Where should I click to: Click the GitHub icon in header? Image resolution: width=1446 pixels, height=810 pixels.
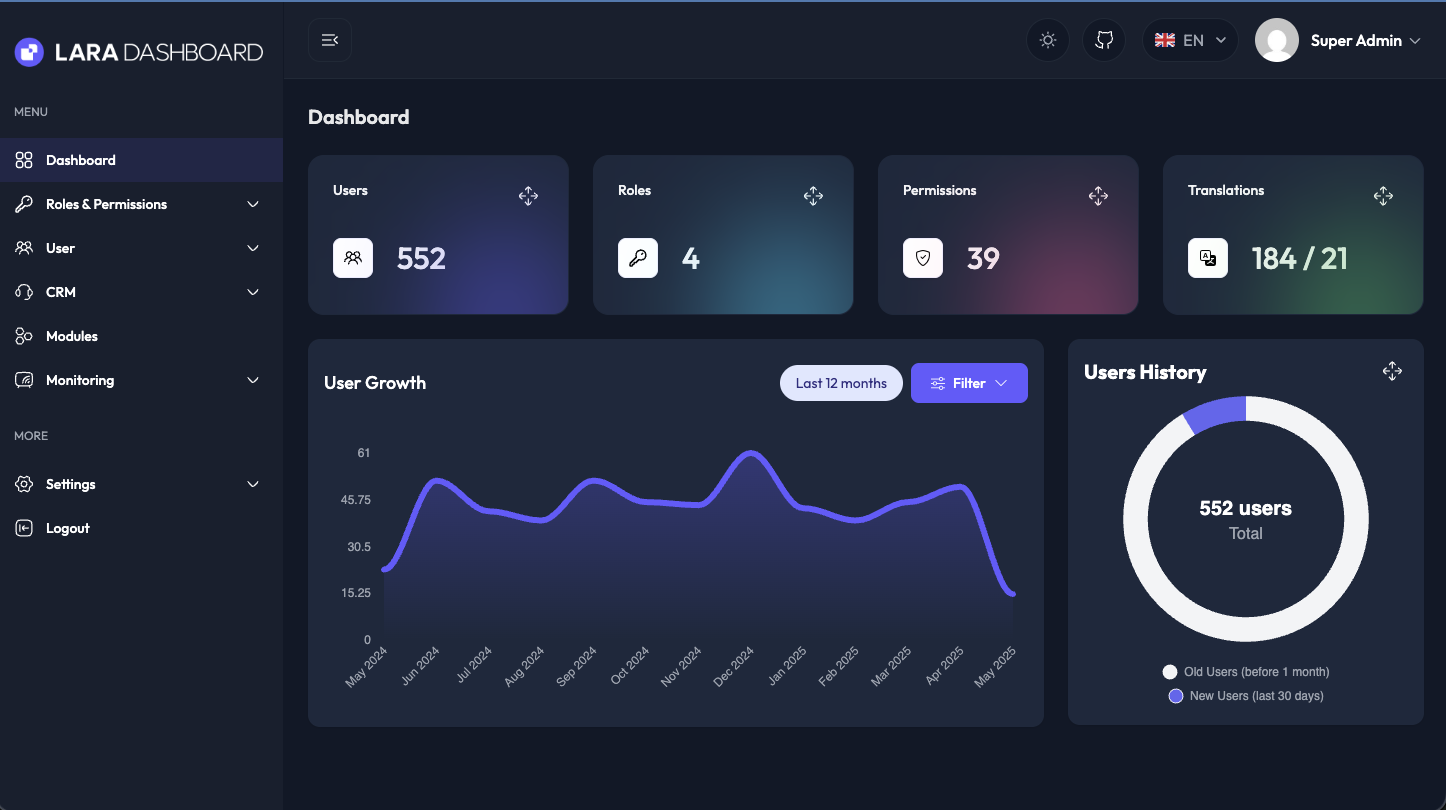pos(1104,41)
